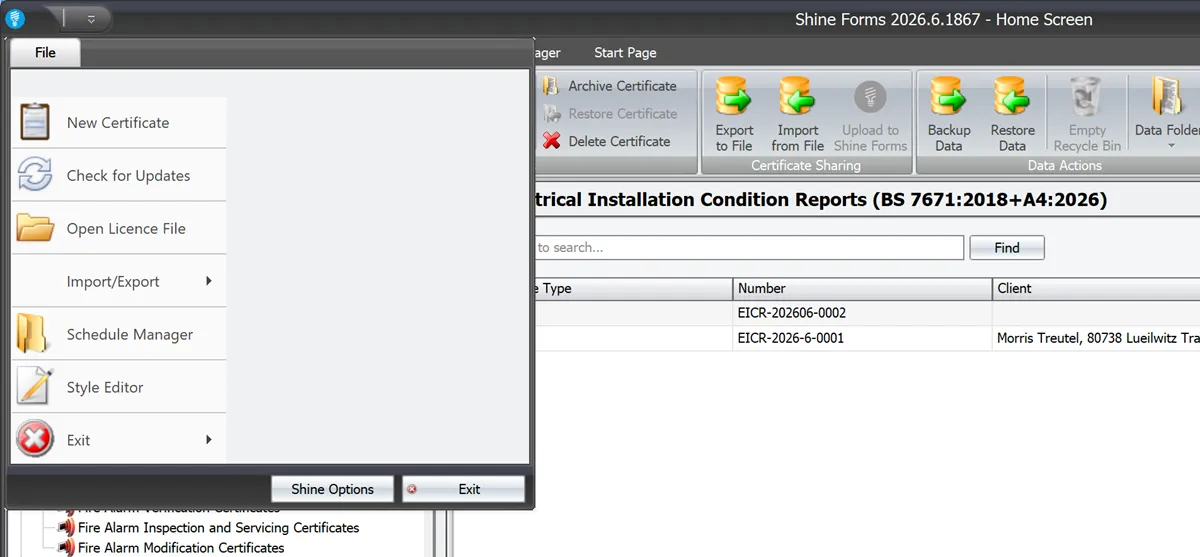Image resolution: width=1200 pixels, height=557 pixels.
Task: Select certificate EICR-2026-6-0001
Action: (x=791, y=338)
